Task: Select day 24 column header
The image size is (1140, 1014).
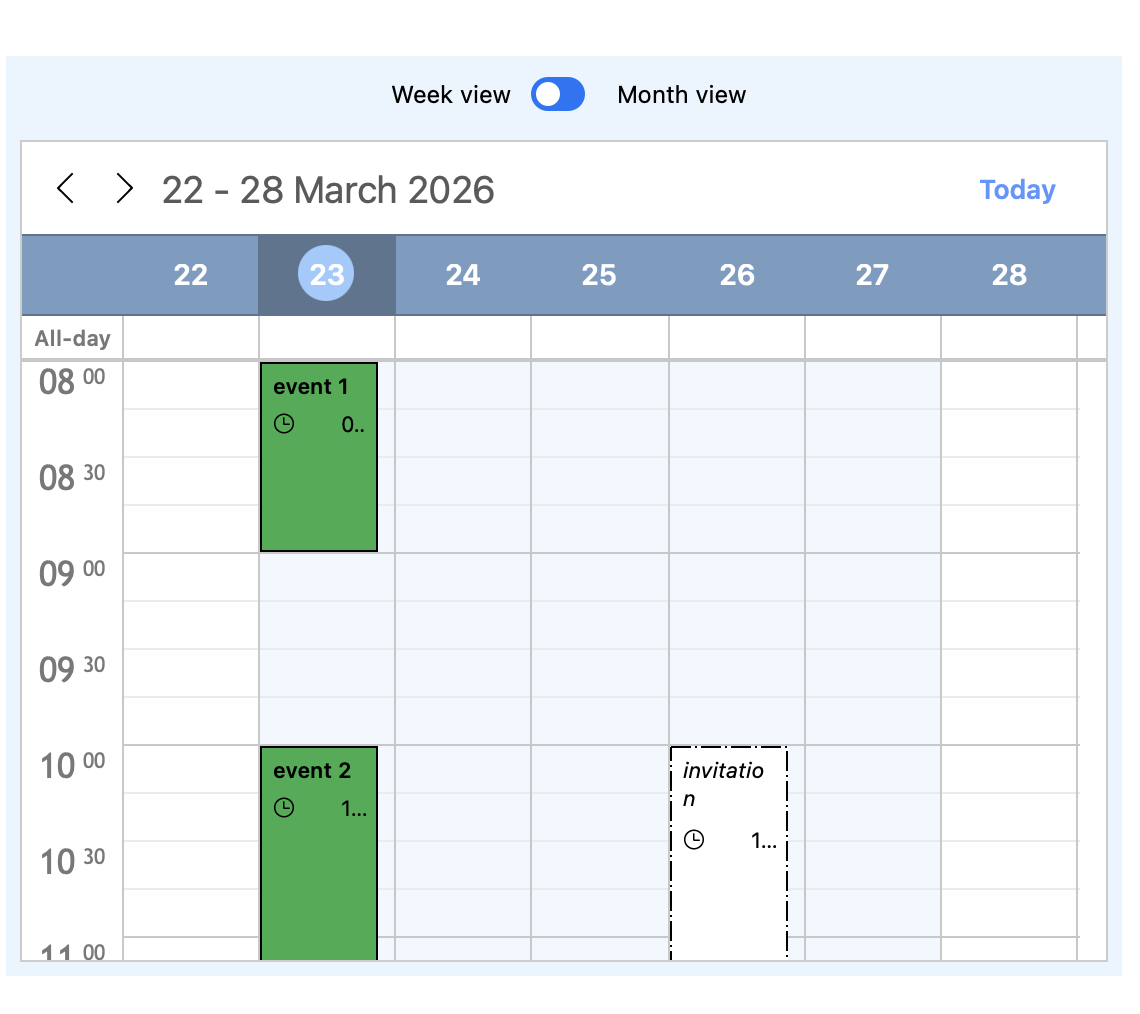Action: pyautogui.click(x=463, y=275)
